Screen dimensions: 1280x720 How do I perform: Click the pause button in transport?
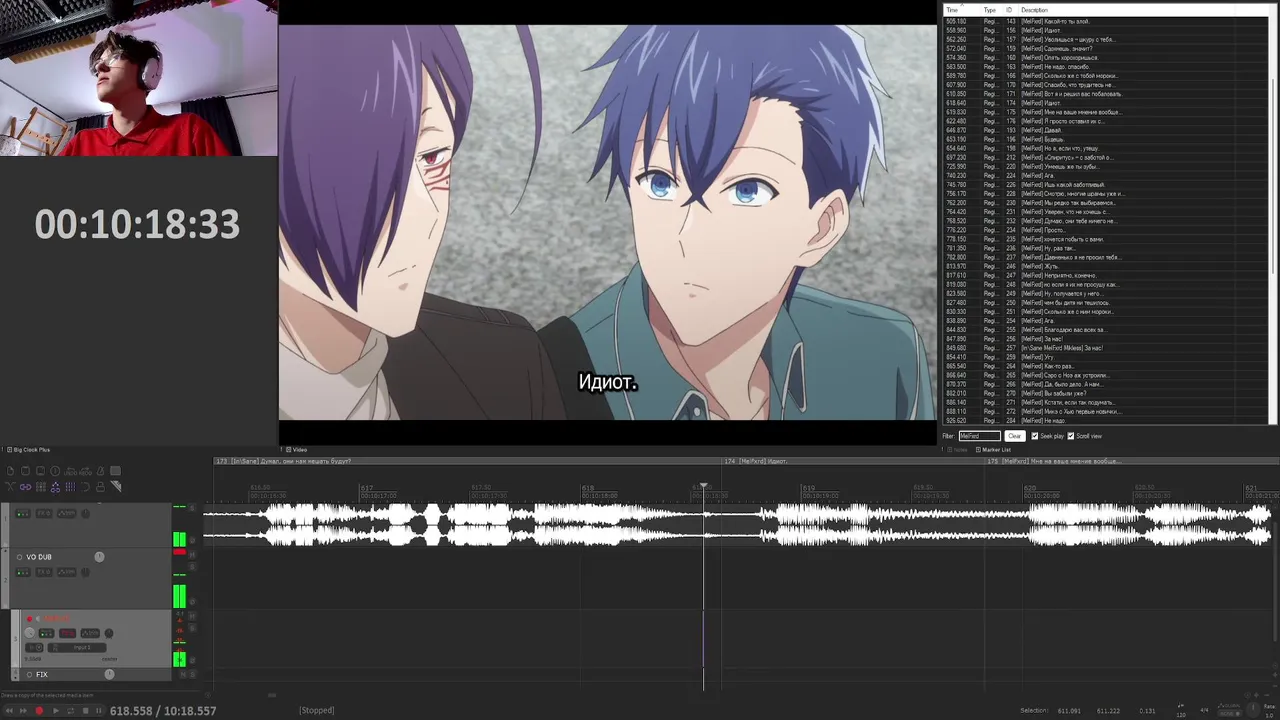[98, 711]
